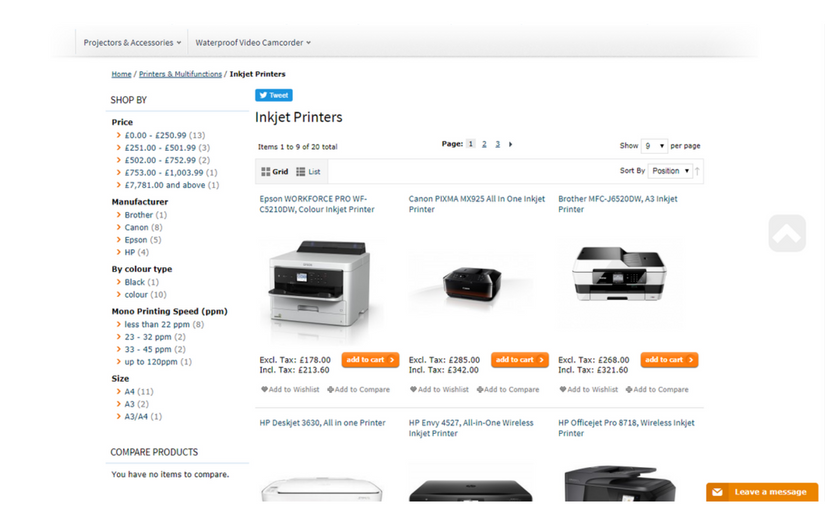Add Brother MFC-J6520DW to wishlist
Image resolution: width=825 pixels, height=525 pixels.
point(589,390)
